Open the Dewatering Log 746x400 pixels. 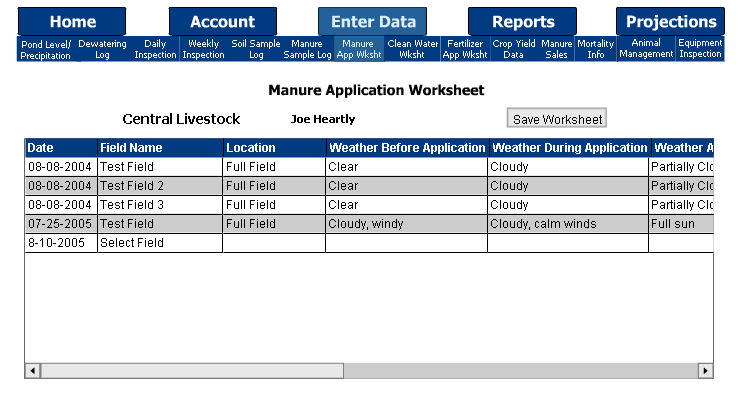tap(102, 49)
